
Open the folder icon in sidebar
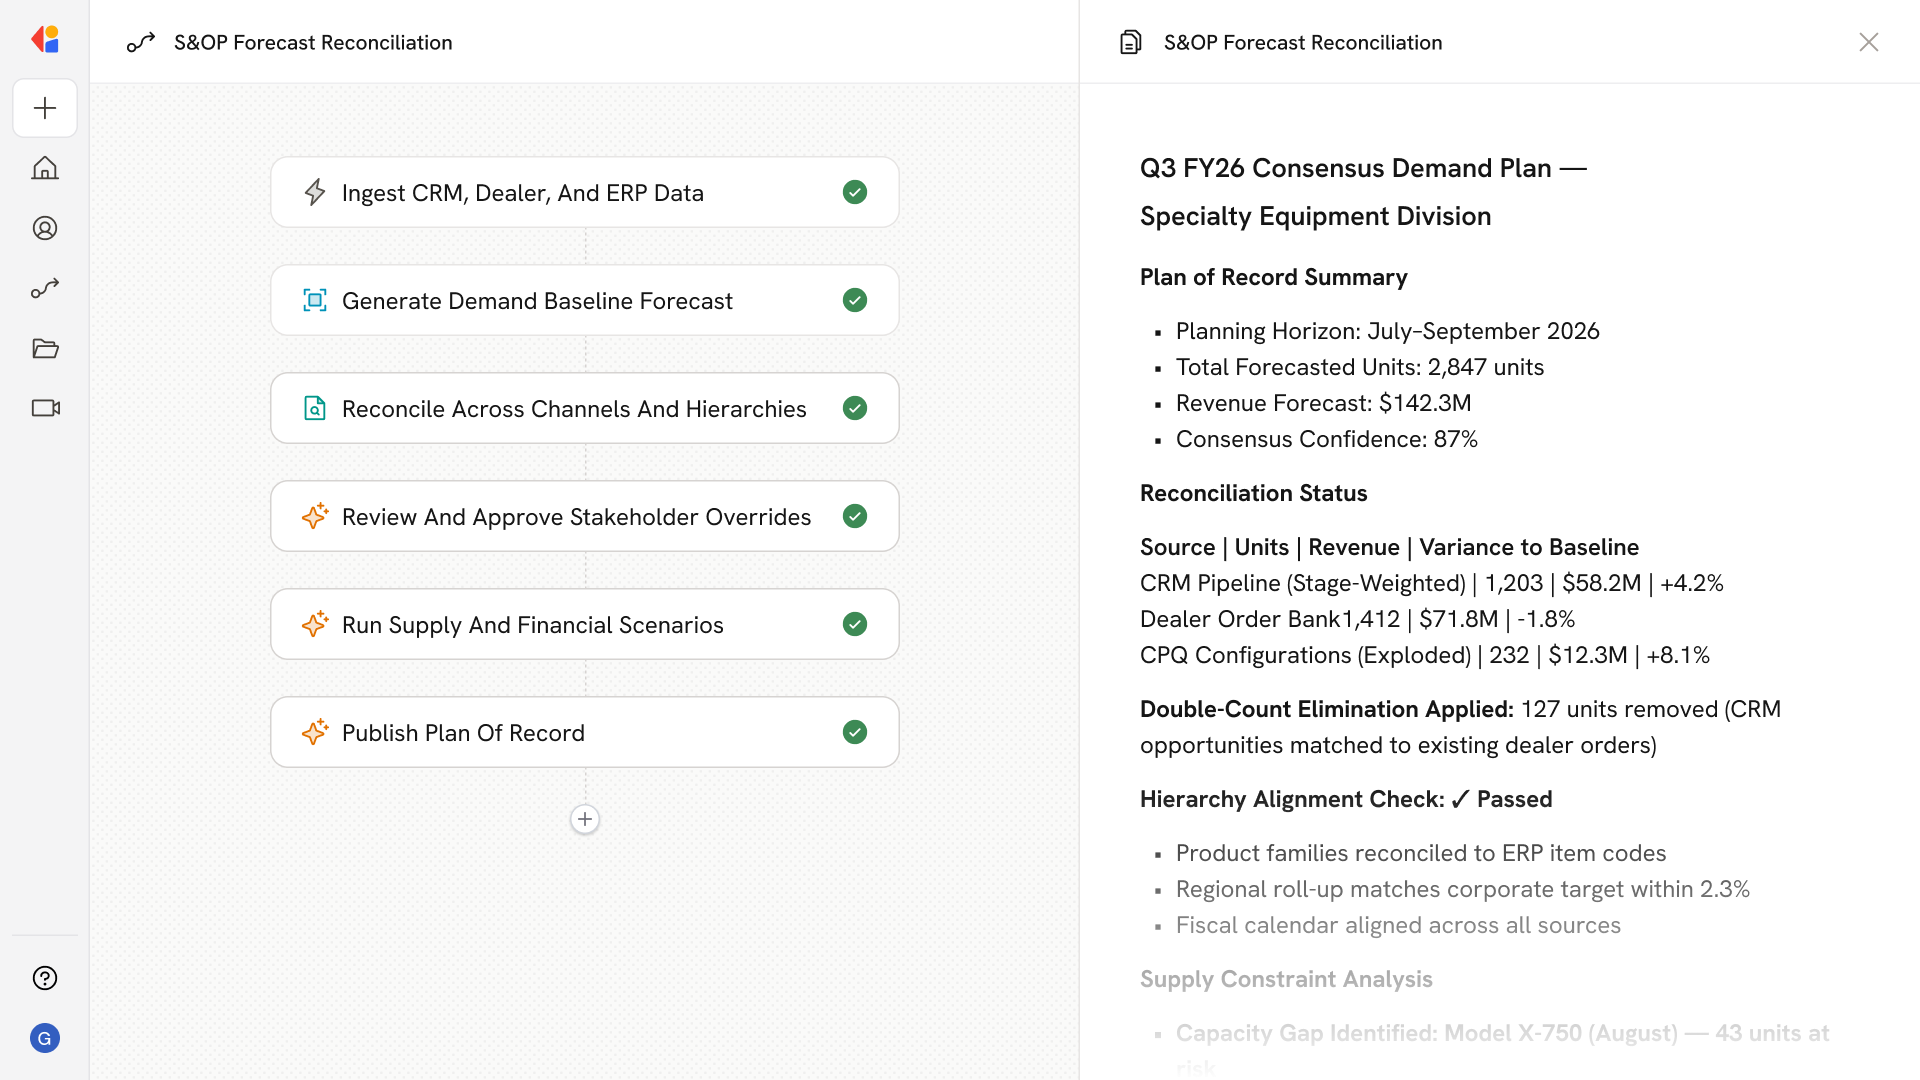(45, 348)
